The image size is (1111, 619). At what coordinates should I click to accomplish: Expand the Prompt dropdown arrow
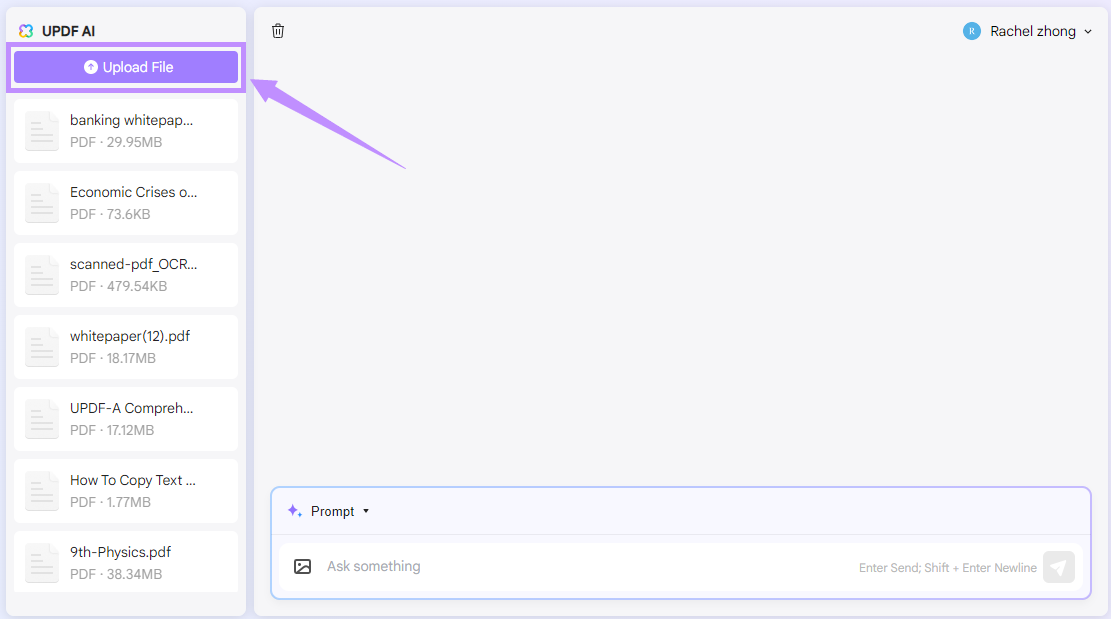[x=366, y=511]
